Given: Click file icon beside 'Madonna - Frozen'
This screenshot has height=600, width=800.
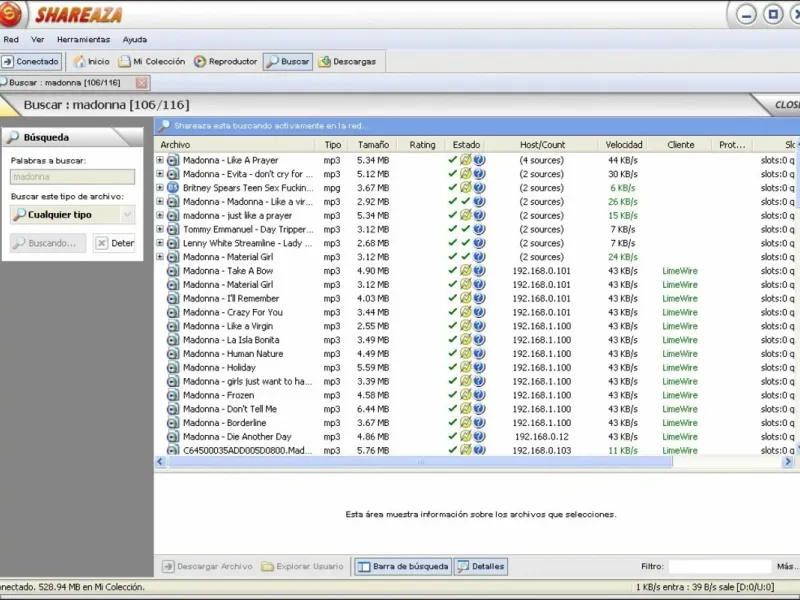Looking at the screenshot, I should click(x=172, y=395).
